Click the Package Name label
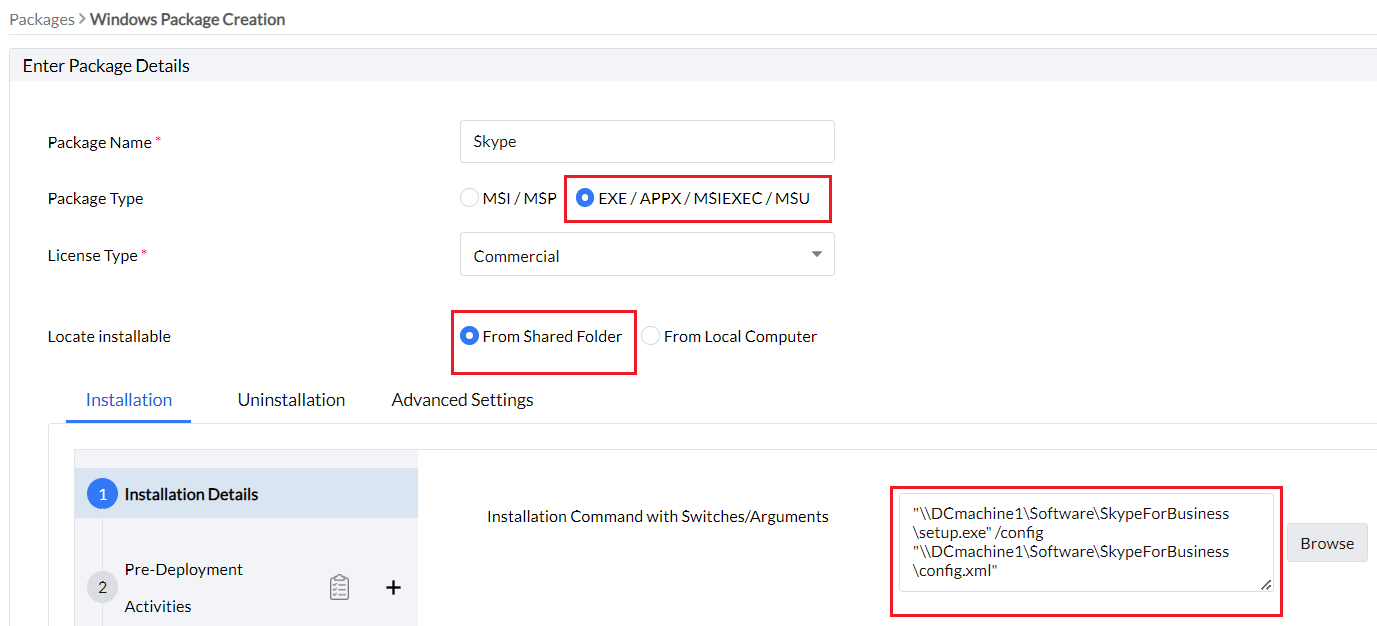Viewport: 1377px width, 626px height. pos(100,142)
